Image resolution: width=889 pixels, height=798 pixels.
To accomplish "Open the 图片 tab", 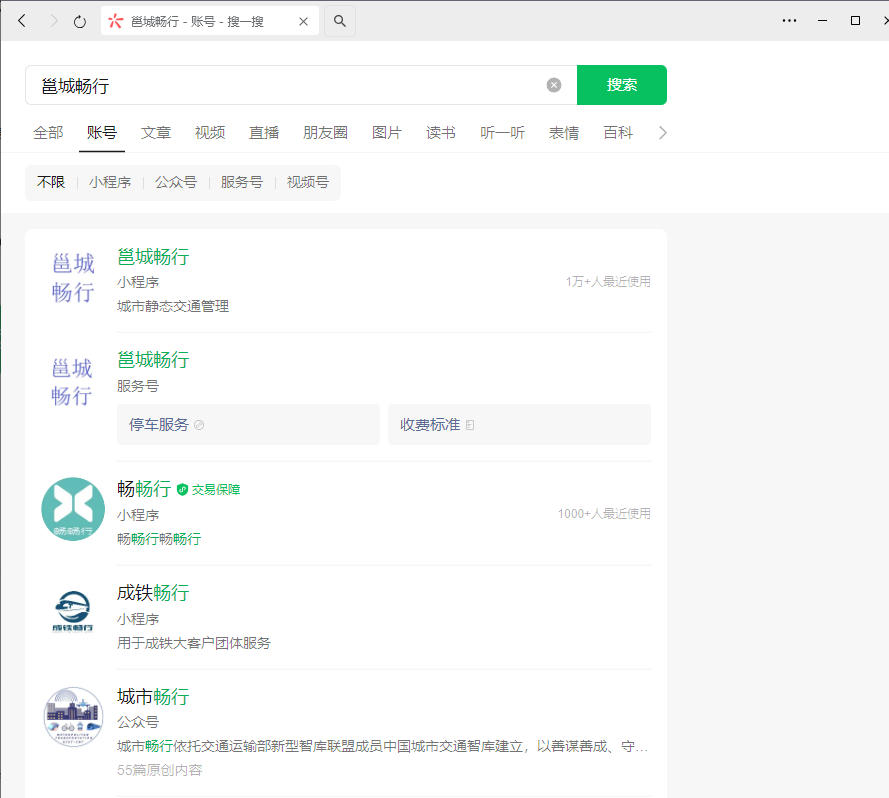I will click(x=387, y=133).
